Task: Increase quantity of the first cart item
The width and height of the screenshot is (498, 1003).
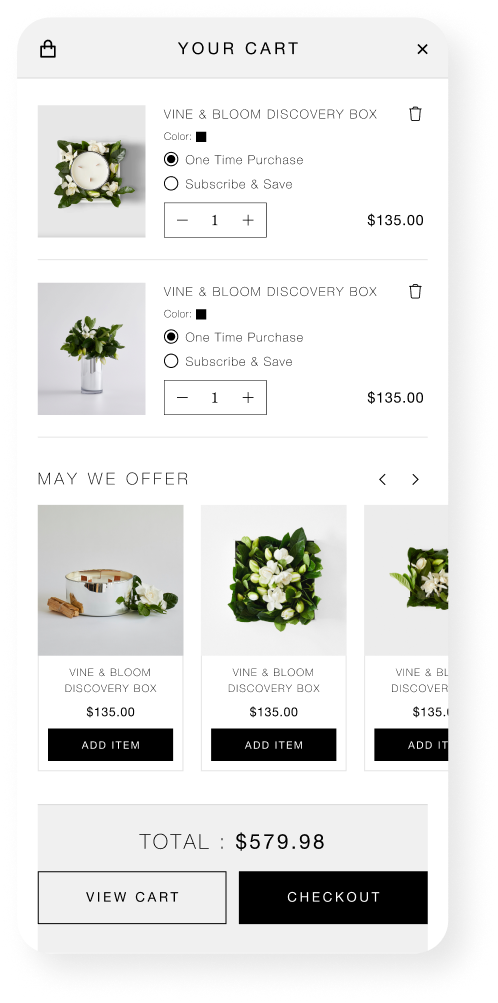Action: click(x=248, y=220)
